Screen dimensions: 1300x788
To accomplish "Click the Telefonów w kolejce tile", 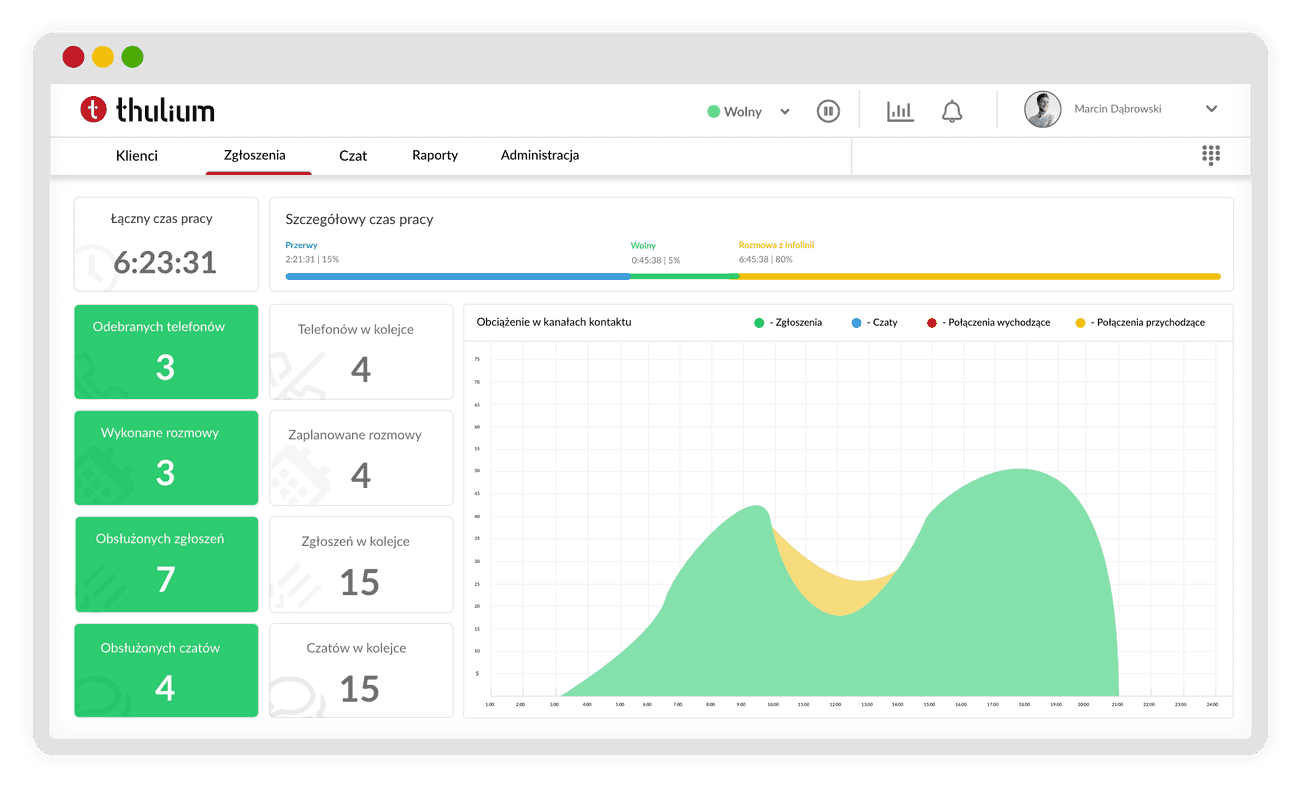I will pos(361,352).
